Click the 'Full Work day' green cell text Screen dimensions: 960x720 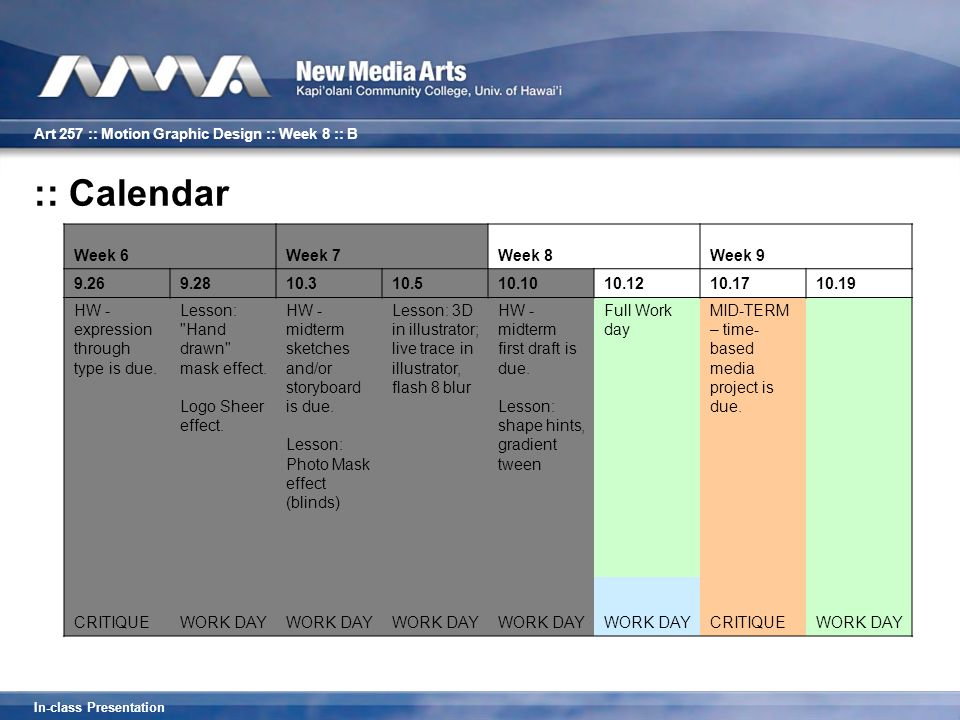tap(637, 320)
